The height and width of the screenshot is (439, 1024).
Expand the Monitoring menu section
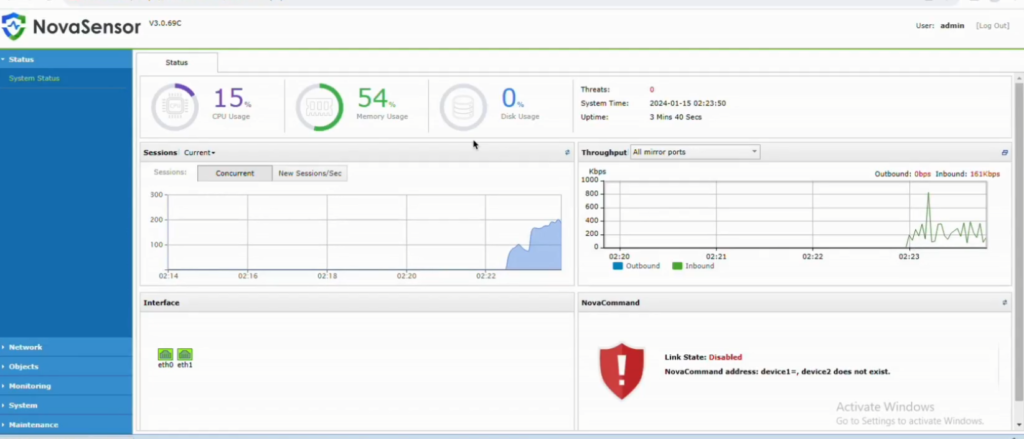point(66,385)
